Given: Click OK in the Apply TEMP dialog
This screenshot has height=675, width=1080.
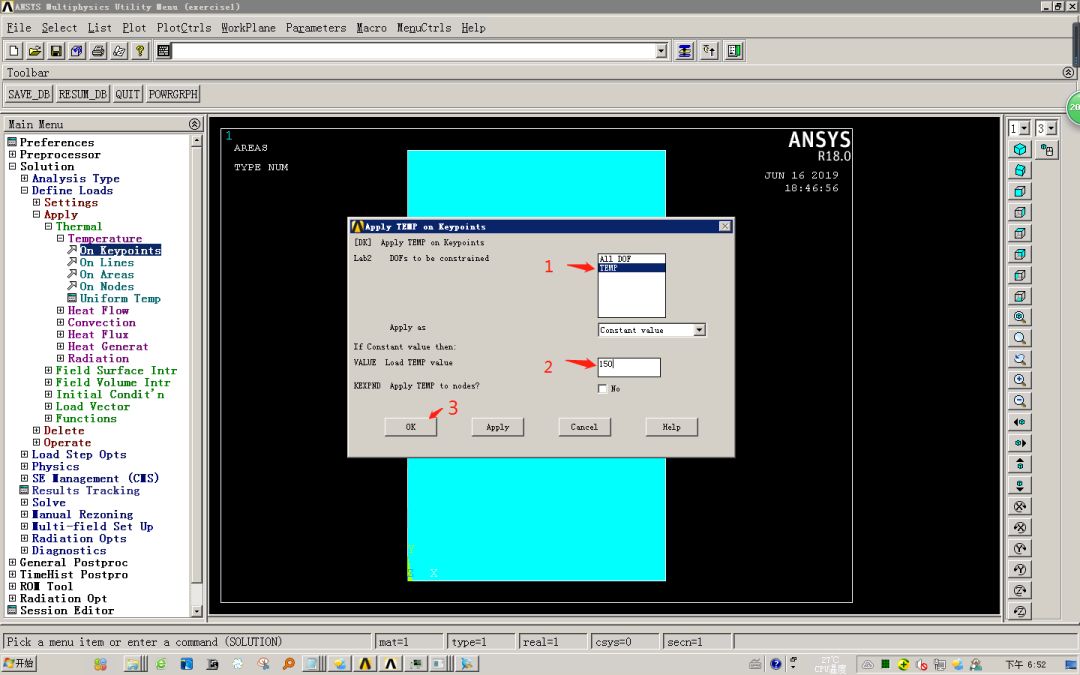Looking at the screenshot, I should click(410, 427).
